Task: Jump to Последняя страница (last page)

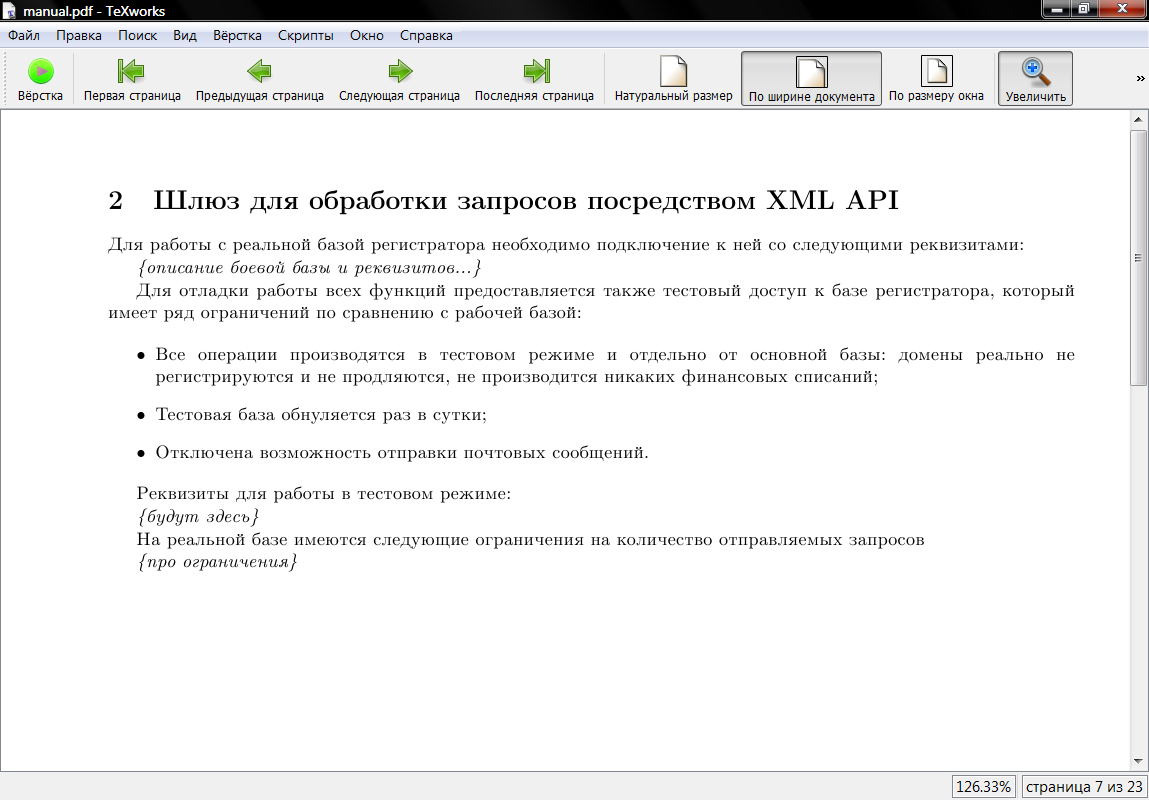Action: click(x=534, y=78)
